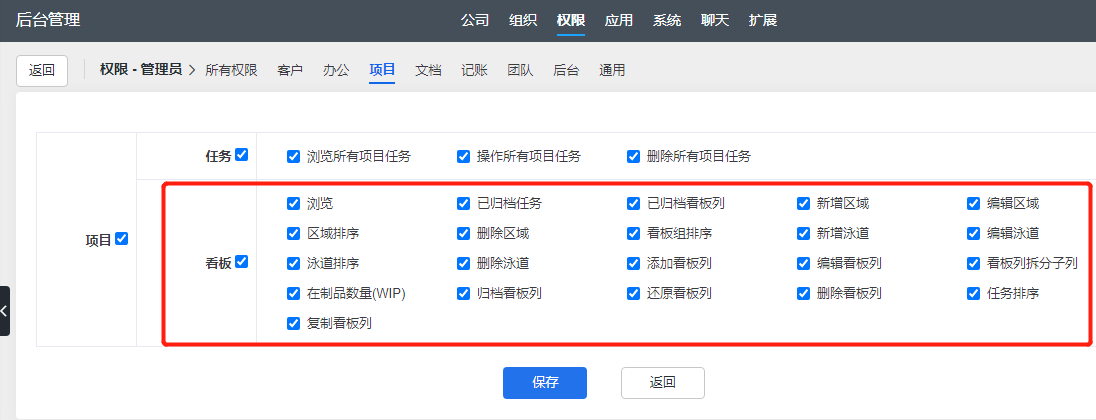Image resolution: width=1096 pixels, height=420 pixels.
Task: Toggle the 删除所有项目任务 checkbox
Action: [x=633, y=156]
